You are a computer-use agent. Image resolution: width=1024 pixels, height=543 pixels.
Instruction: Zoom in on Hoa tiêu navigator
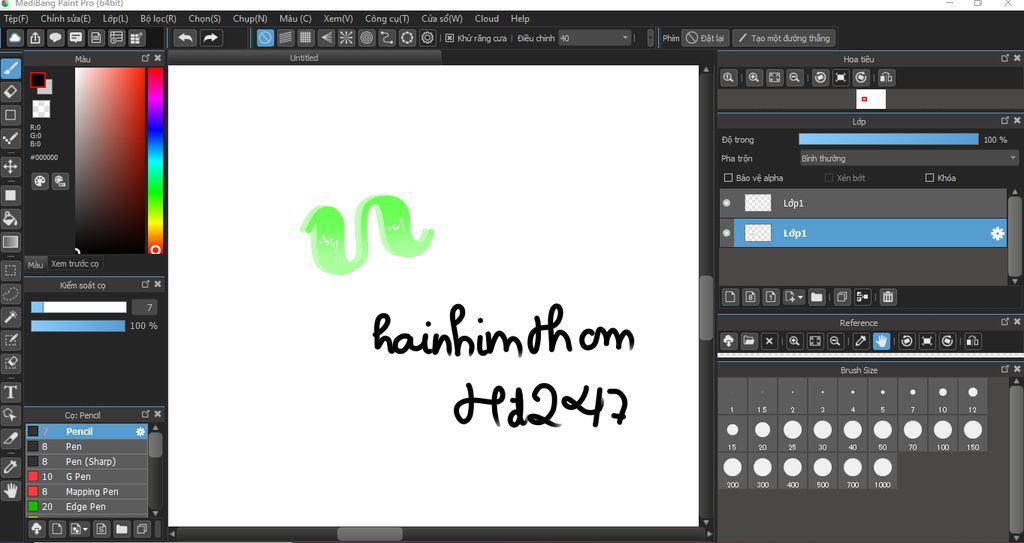tap(754, 78)
